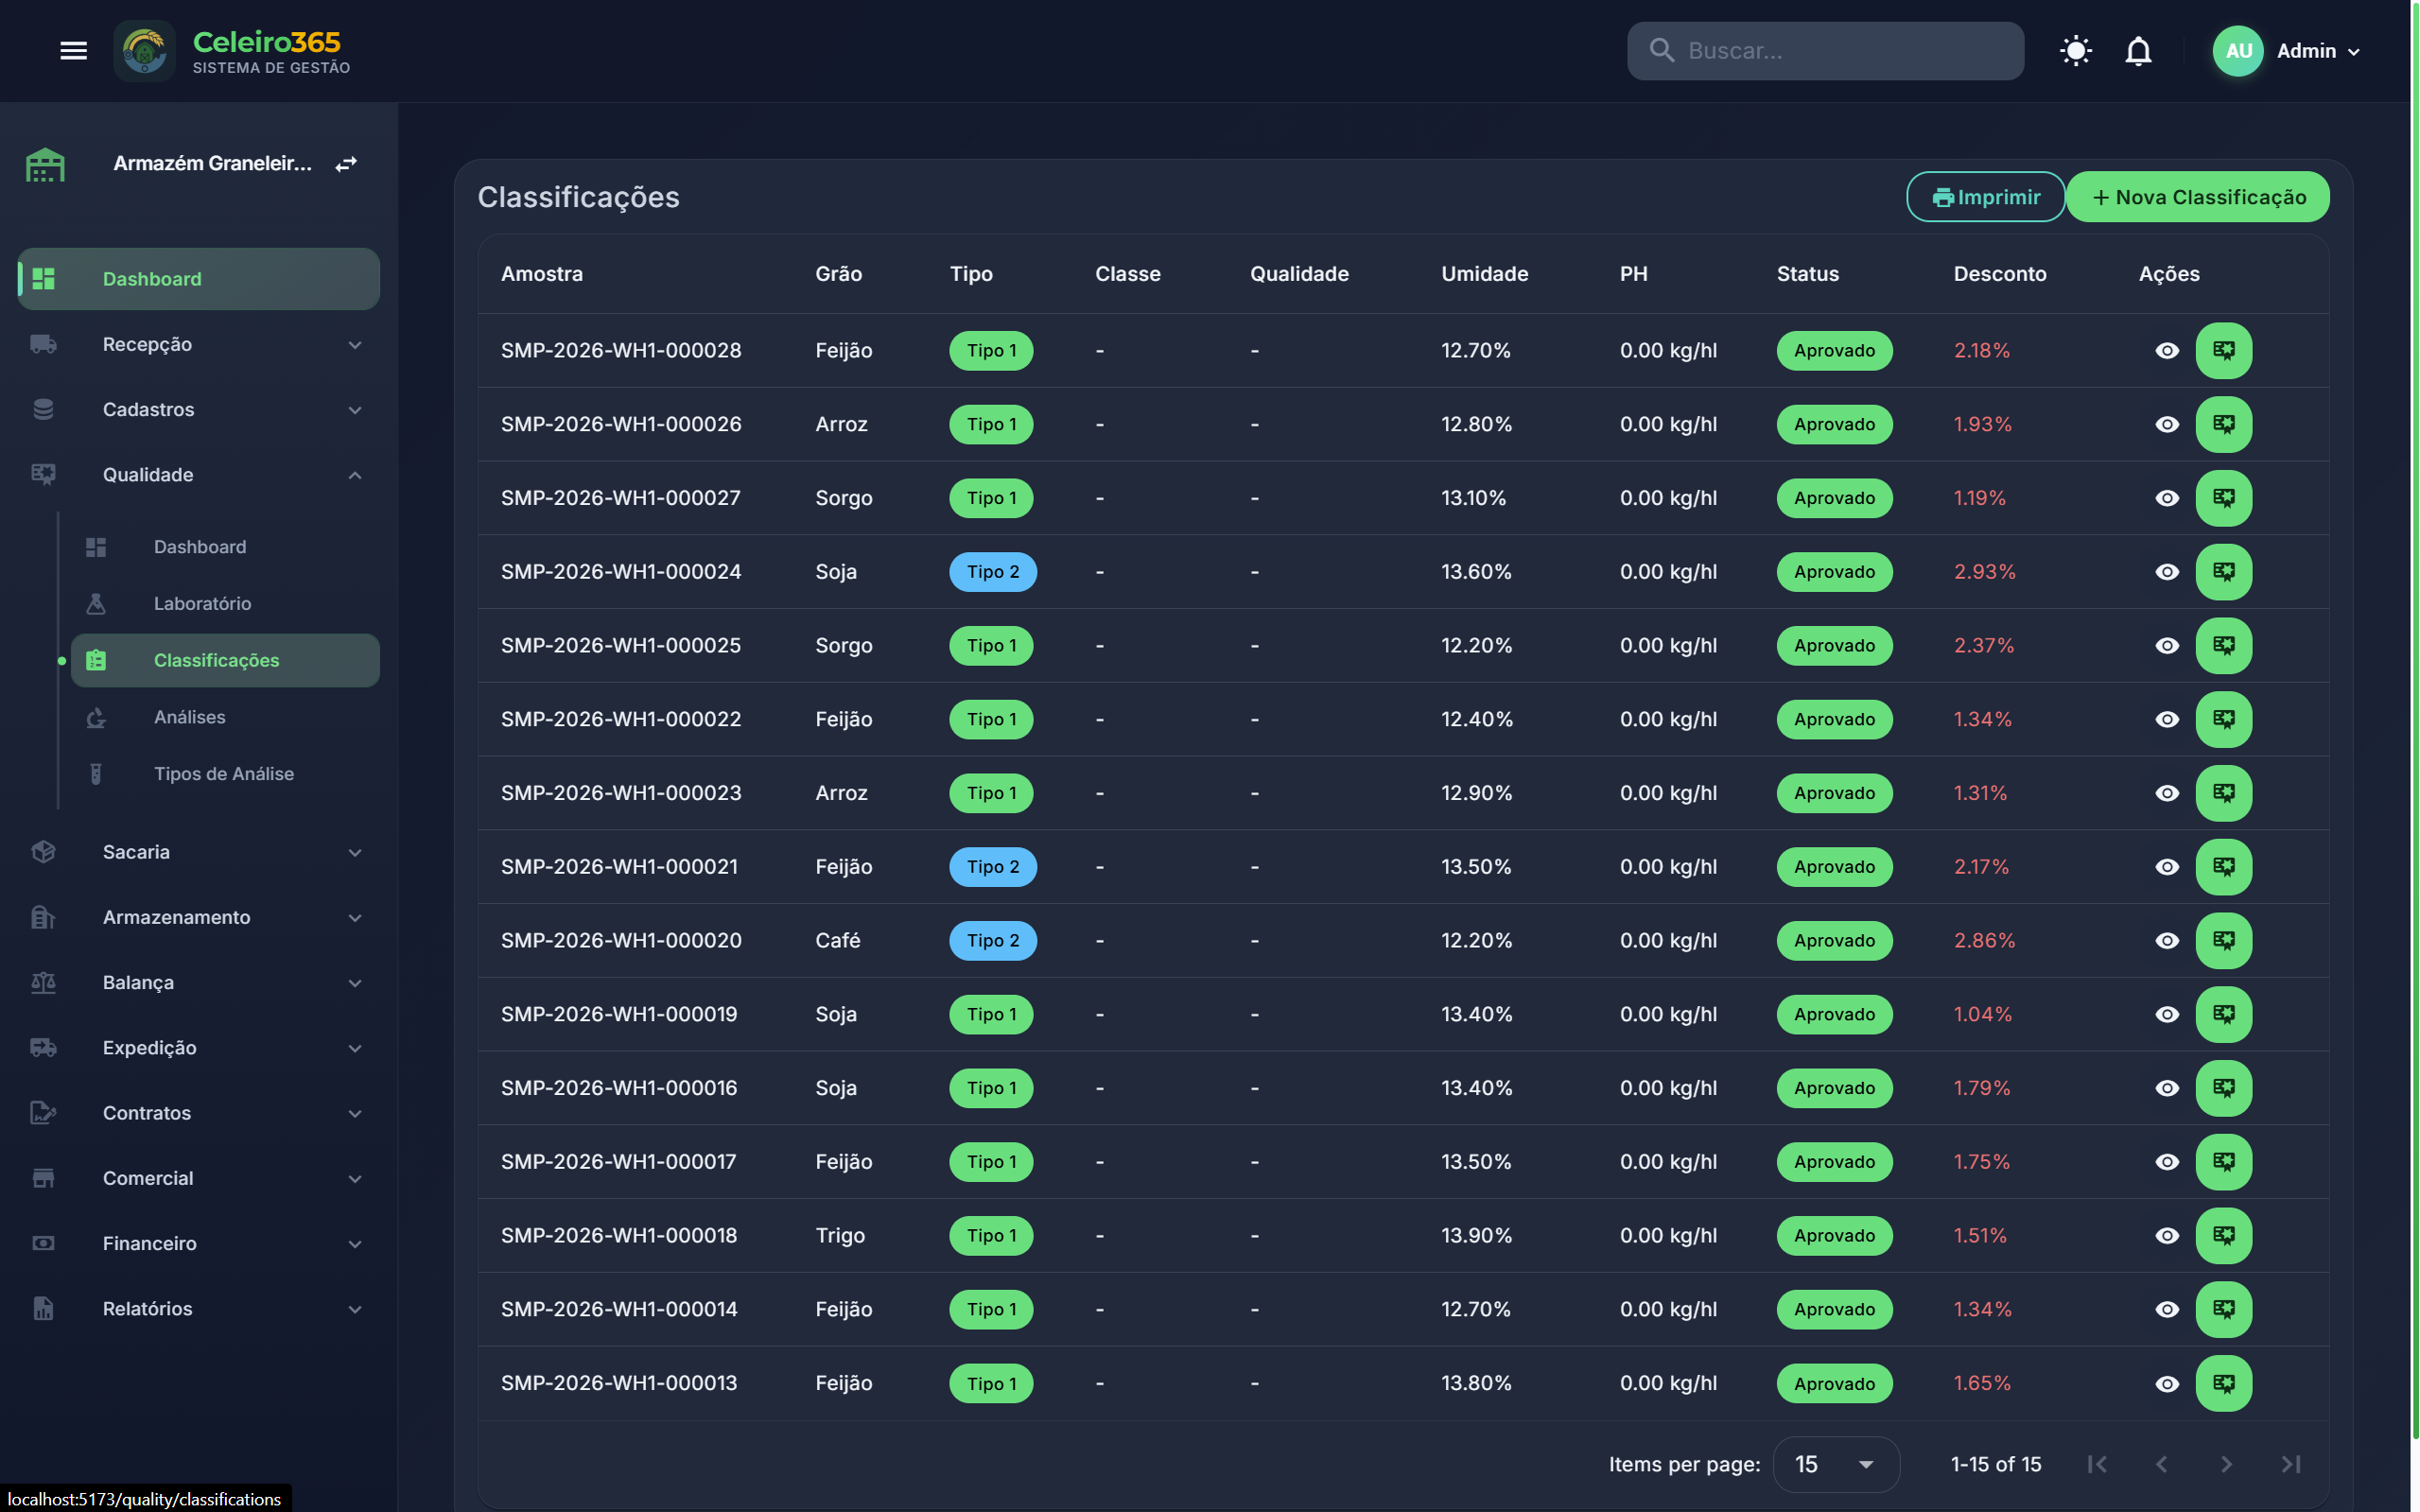
Task: View details eye icon for SMP-2026-WH1-000024
Action: pyautogui.click(x=2166, y=572)
